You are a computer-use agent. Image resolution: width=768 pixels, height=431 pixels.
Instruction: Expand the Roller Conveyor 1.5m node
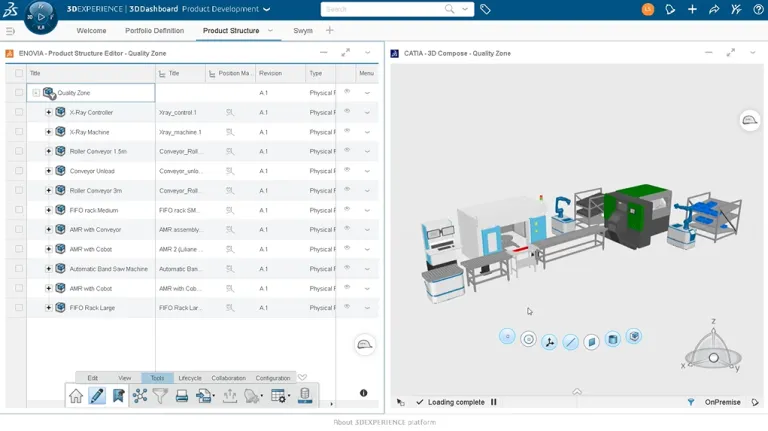[48, 151]
